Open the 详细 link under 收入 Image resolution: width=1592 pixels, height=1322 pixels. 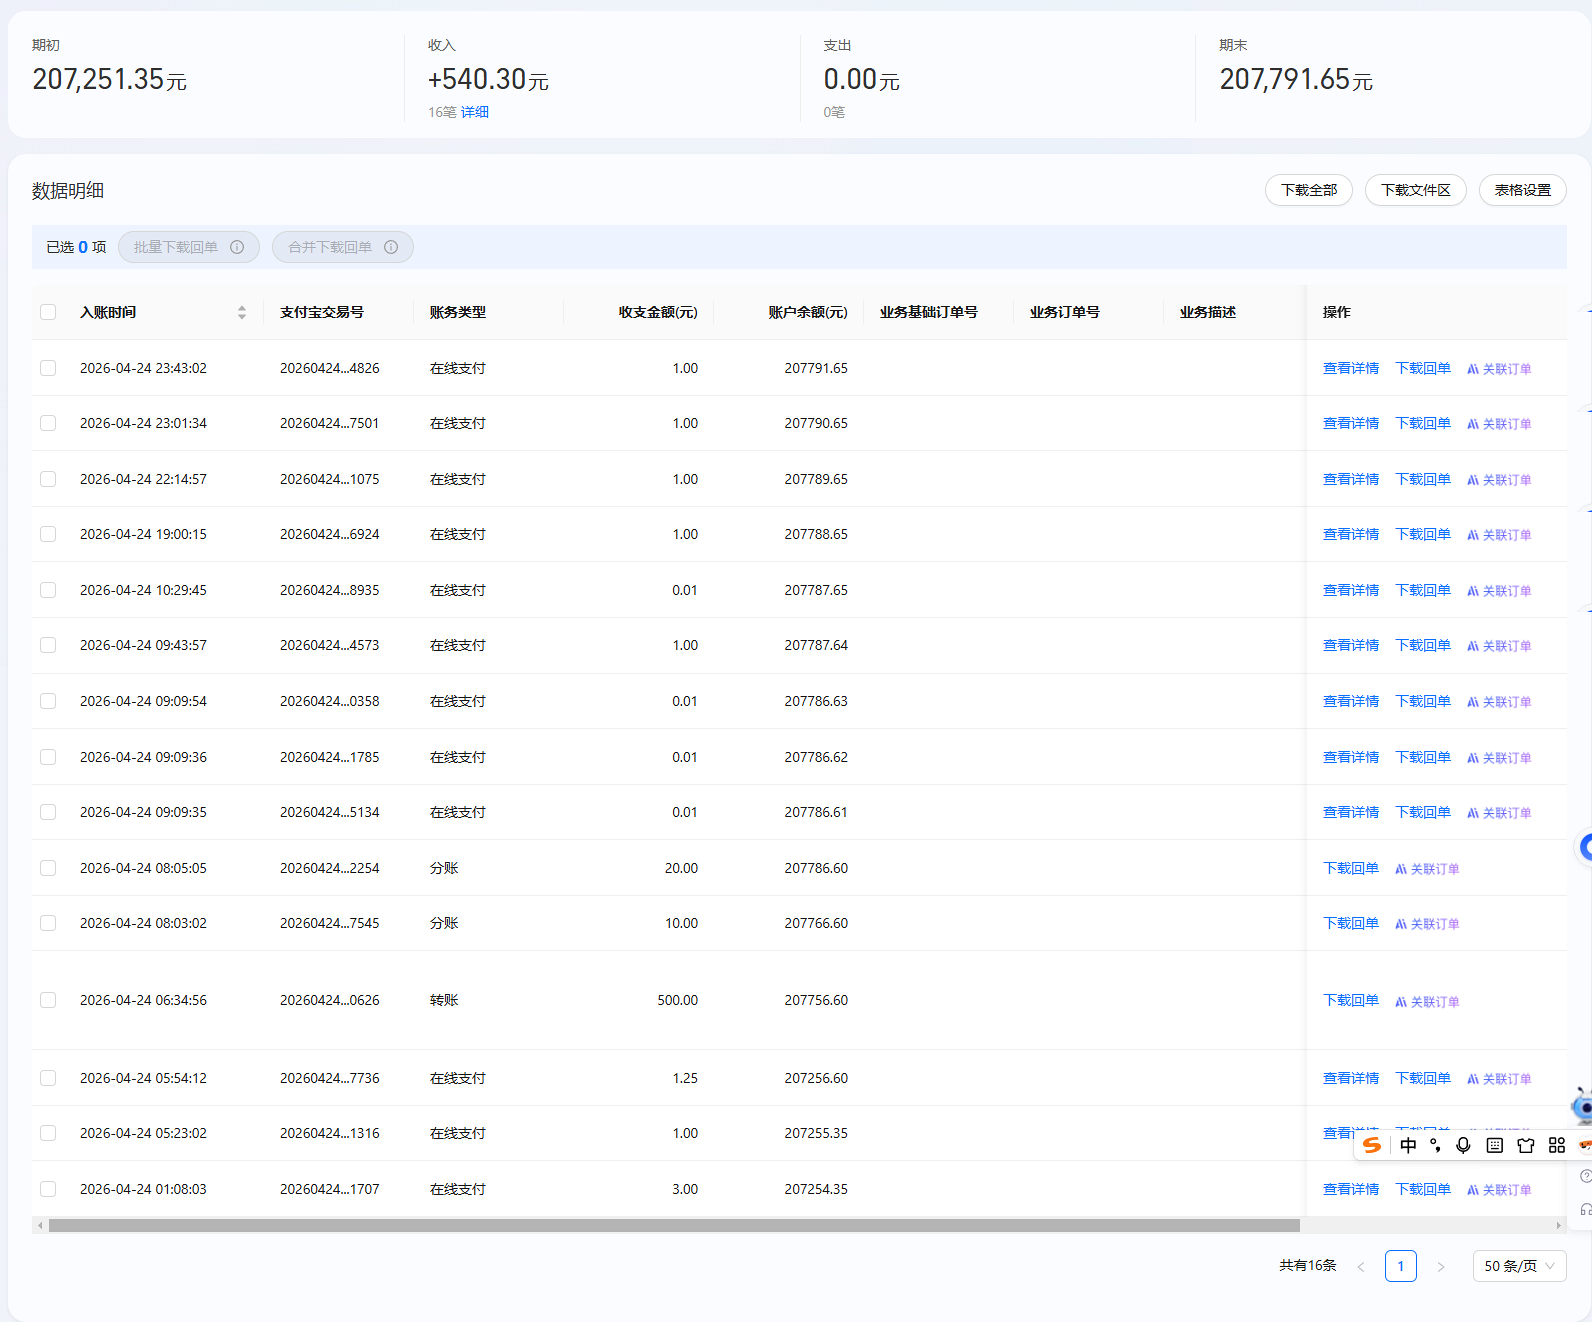tap(475, 112)
